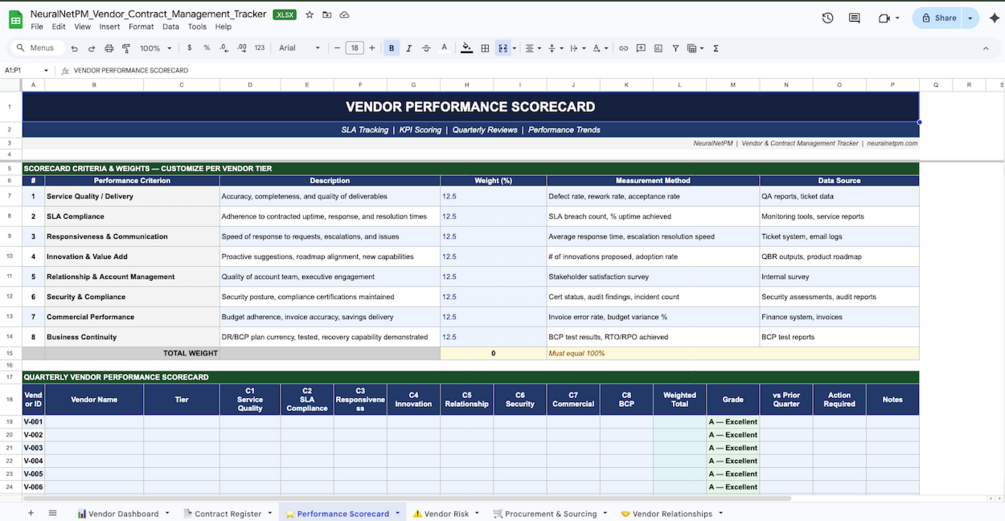Expand merge cells options arrow

tap(514, 48)
